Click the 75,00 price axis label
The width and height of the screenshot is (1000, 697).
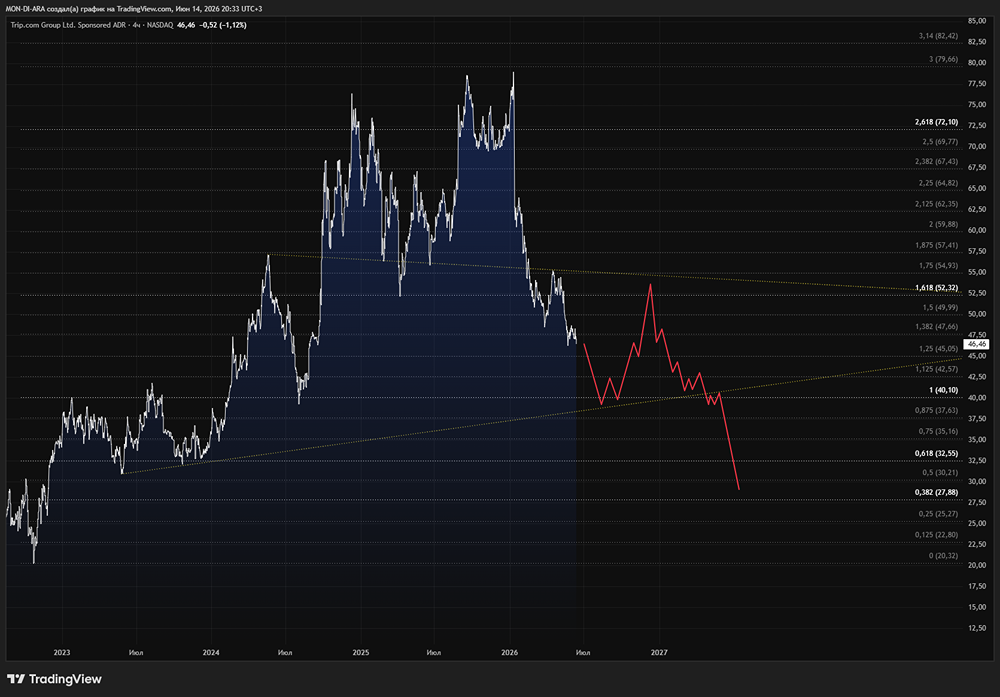coord(977,105)
